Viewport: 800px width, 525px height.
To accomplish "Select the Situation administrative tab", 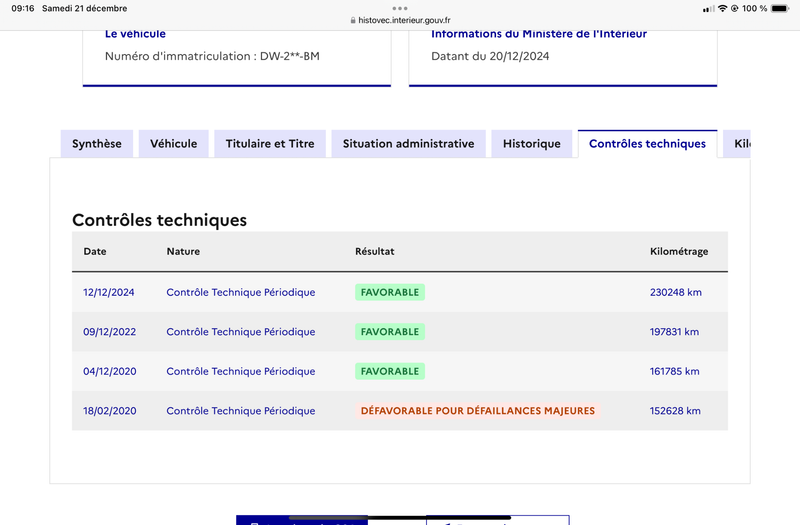I will (x=408, y=144).
